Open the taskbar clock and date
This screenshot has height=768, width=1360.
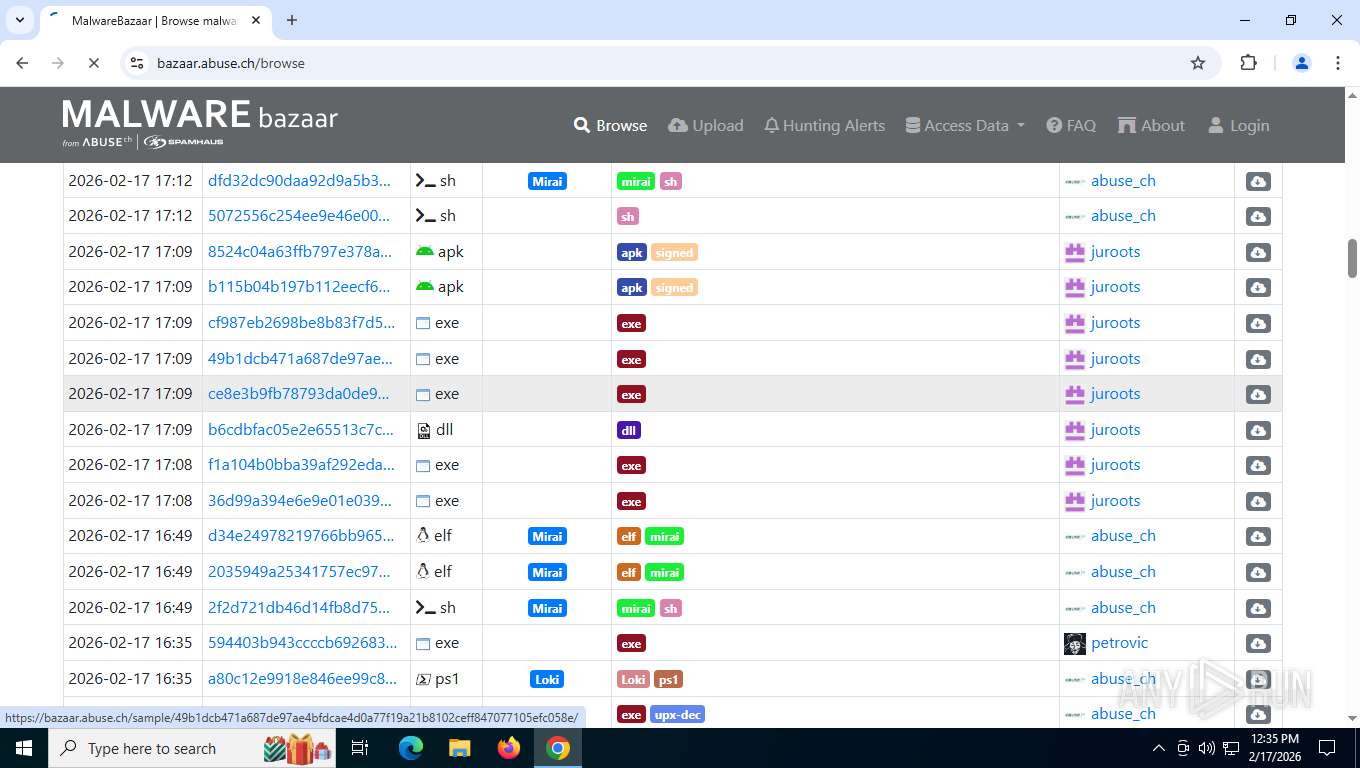[x=1276, y=748]
